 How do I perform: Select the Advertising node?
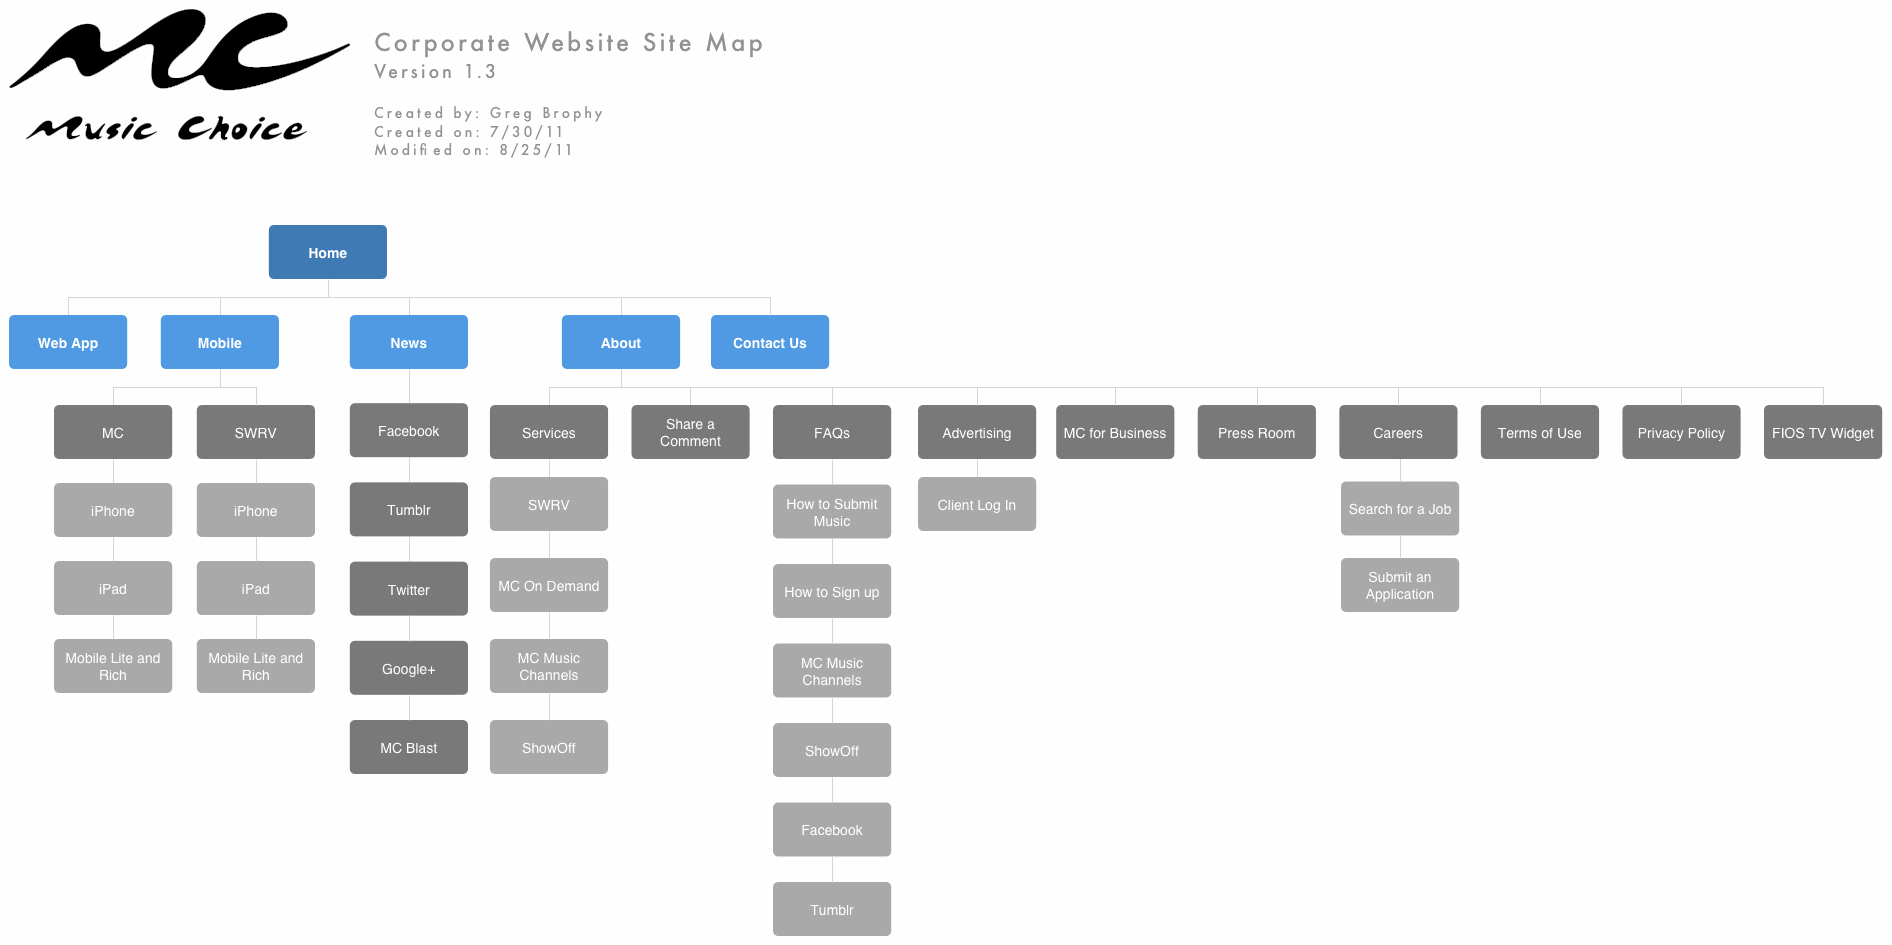click(x=977, y=432)
